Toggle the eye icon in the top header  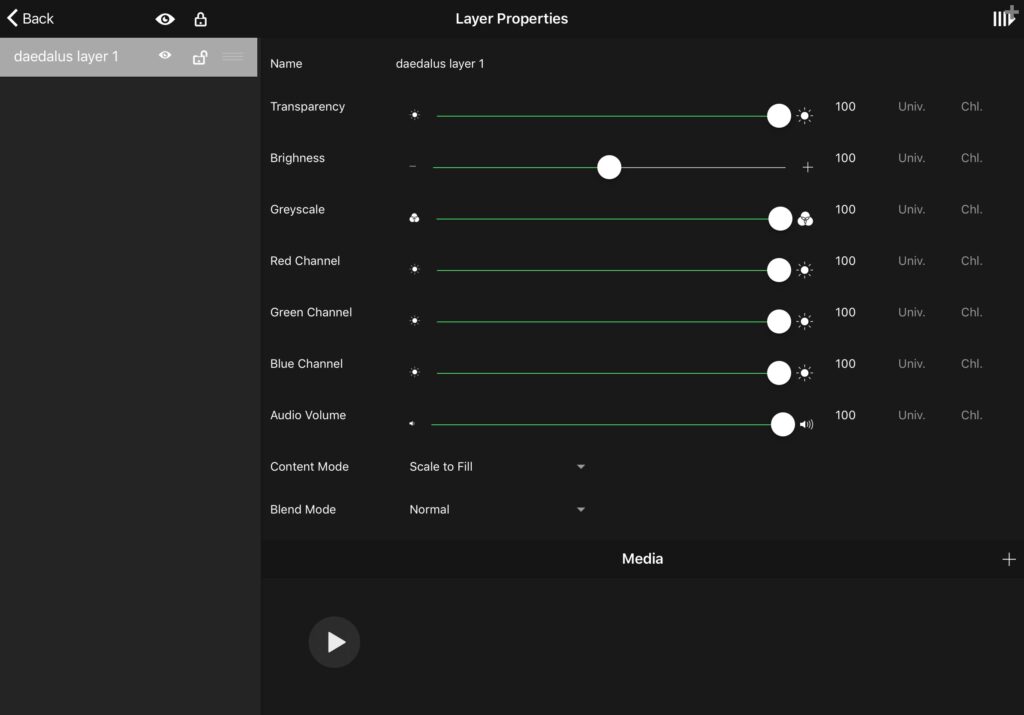[165, 19]
